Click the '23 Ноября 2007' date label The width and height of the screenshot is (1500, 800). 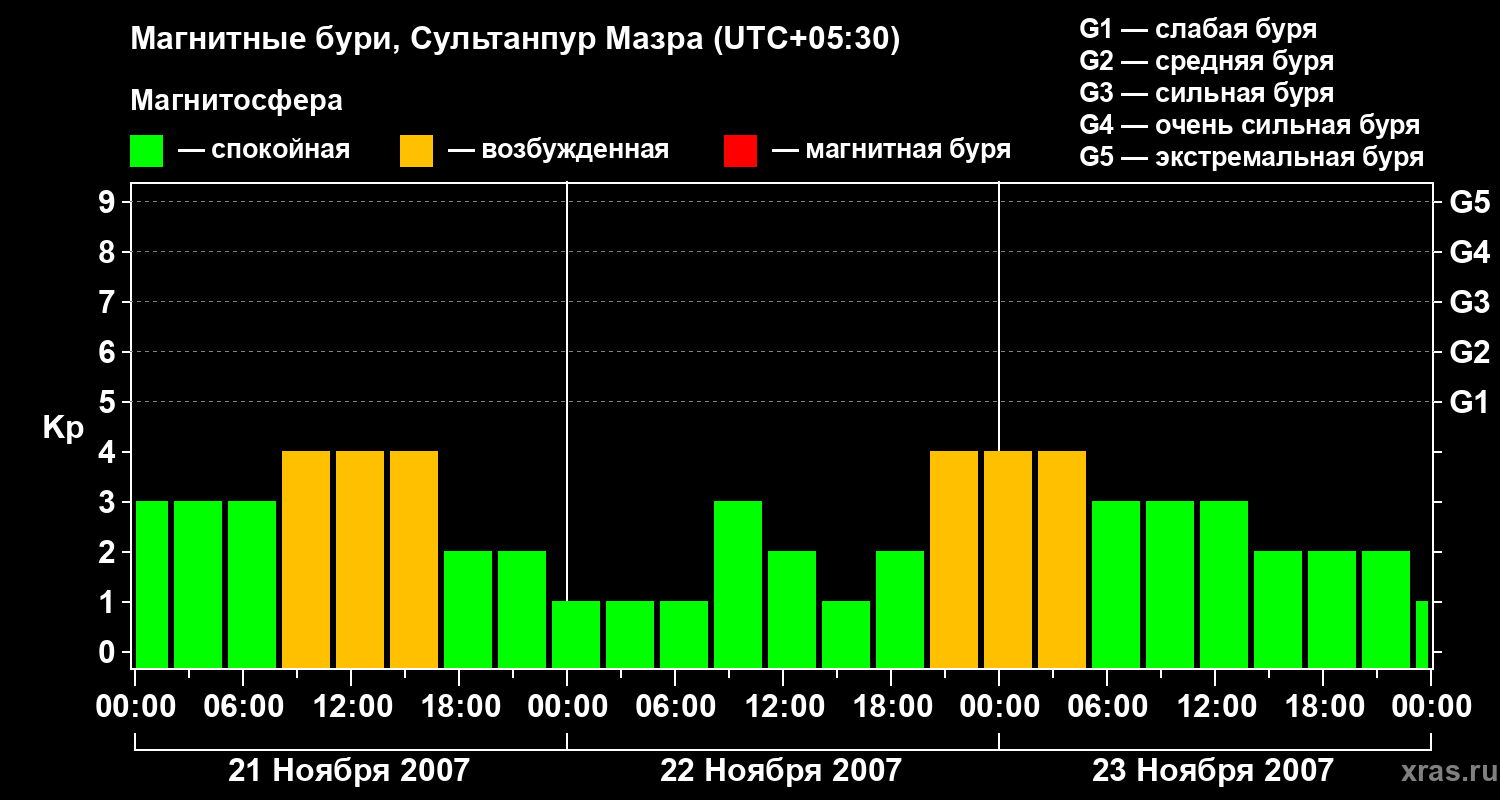tap(1213, 770)
